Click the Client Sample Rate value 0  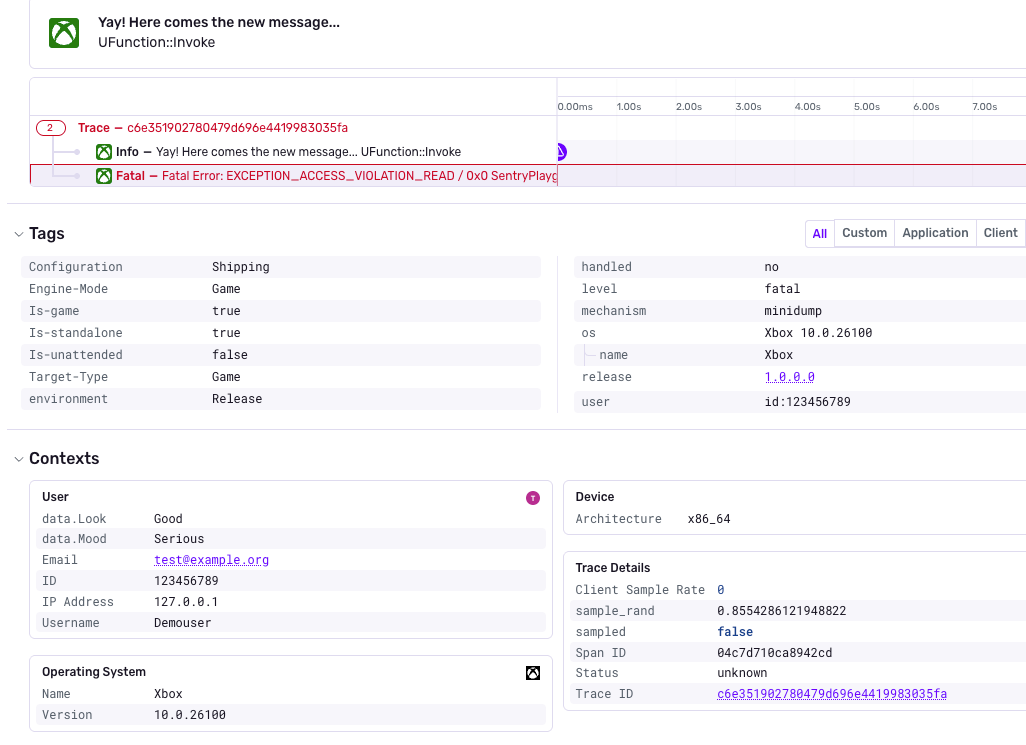[x=720, y=590]
